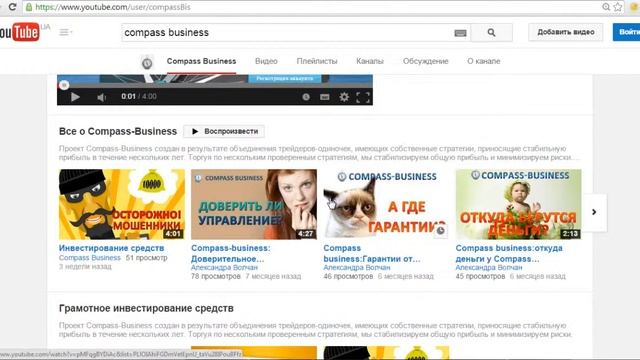
Task: Click the search magnifier button
Action: coord(491,32)
